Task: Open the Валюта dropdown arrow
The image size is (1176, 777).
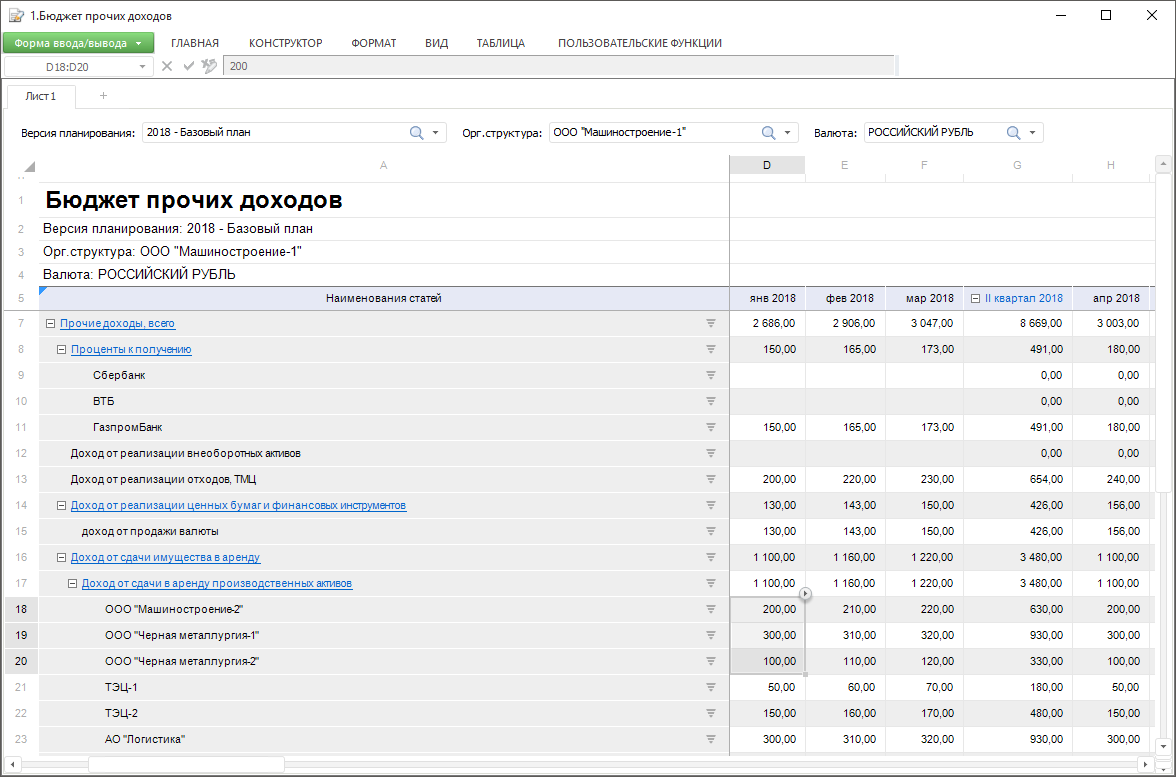Action: pyautogui.click(x=1033, y=132)
